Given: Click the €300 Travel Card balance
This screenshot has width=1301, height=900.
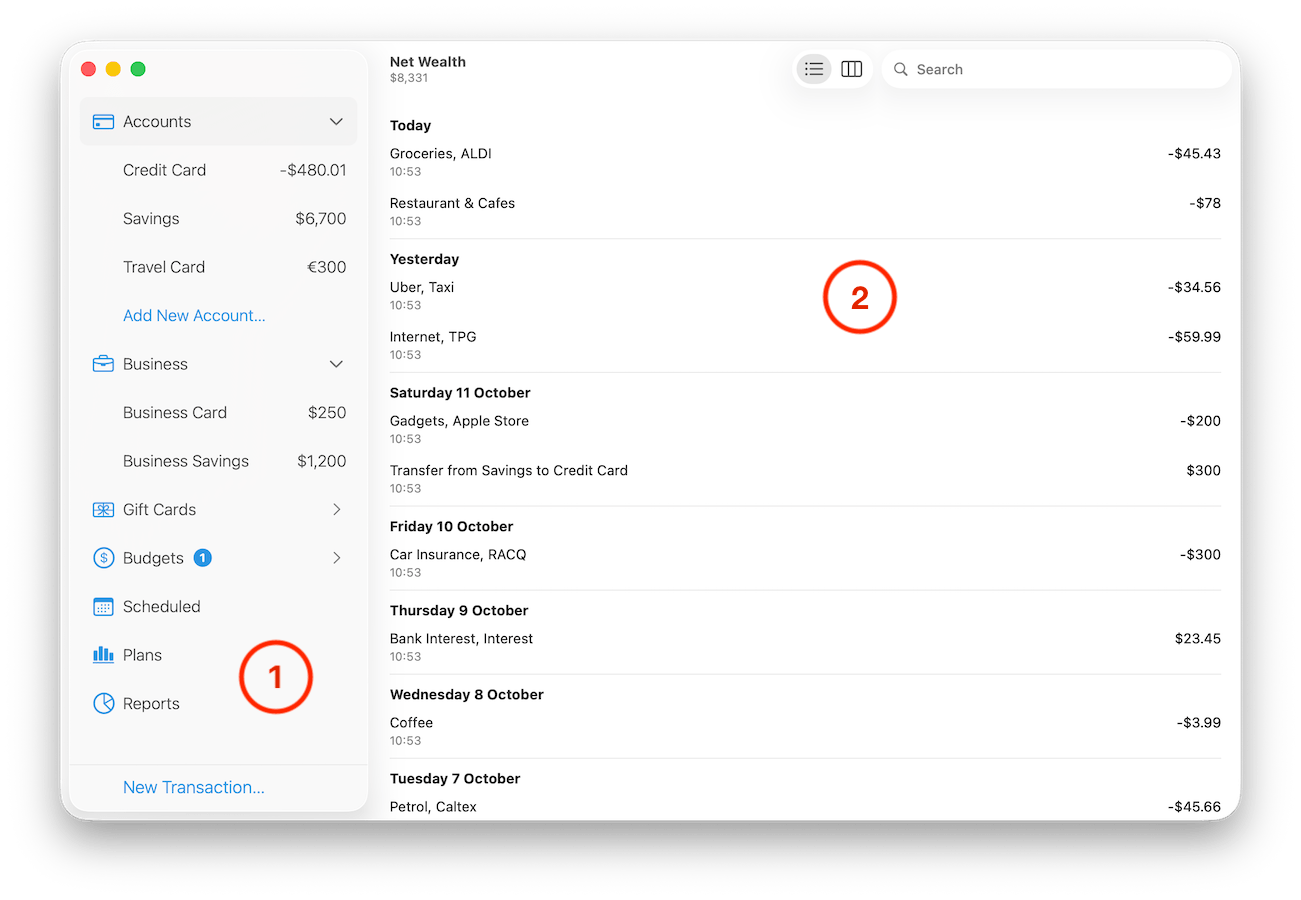Looking at the screenshot, I should click(326, 267).
